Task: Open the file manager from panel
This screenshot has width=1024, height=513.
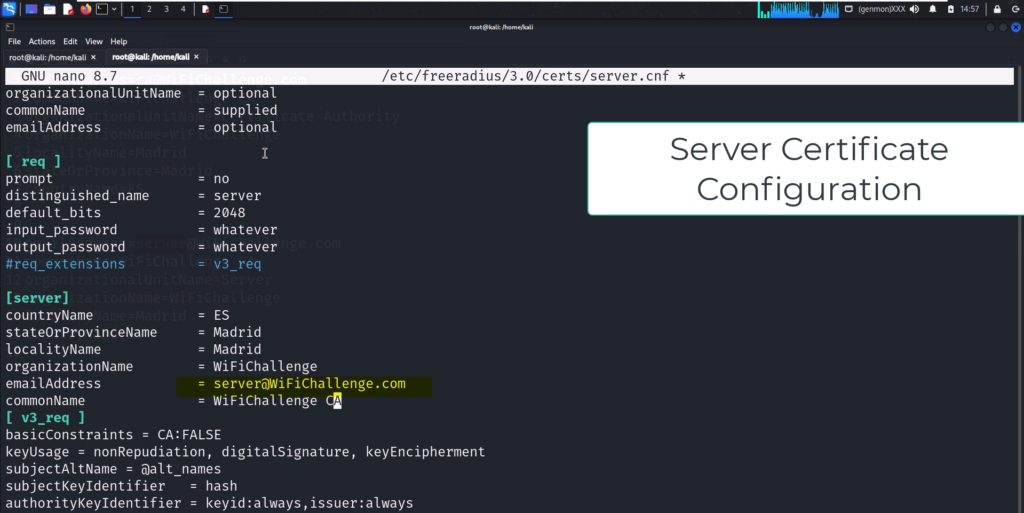Action: click(x=49, y=9)
